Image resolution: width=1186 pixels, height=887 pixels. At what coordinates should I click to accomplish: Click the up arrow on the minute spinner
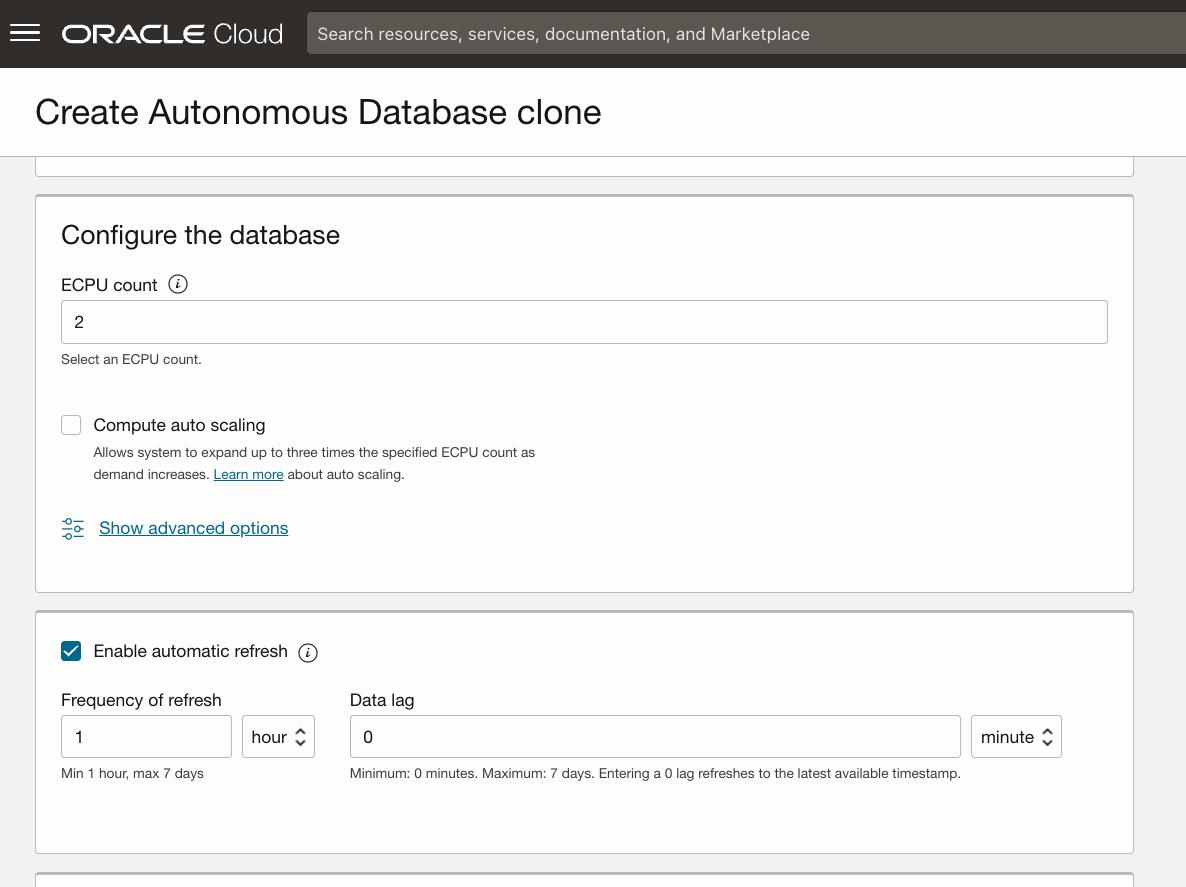coord(1048,731)
